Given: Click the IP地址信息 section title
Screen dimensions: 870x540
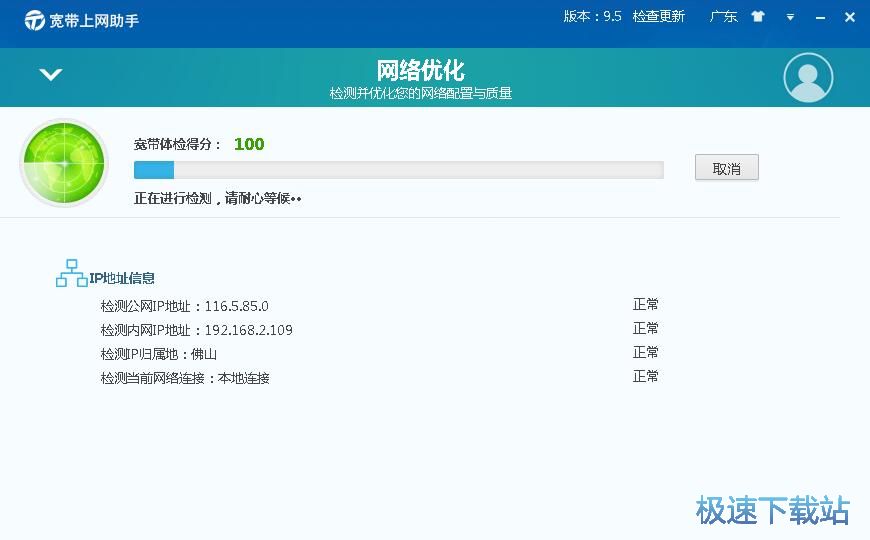Looking at the screenshot, I should click(122, 278).
